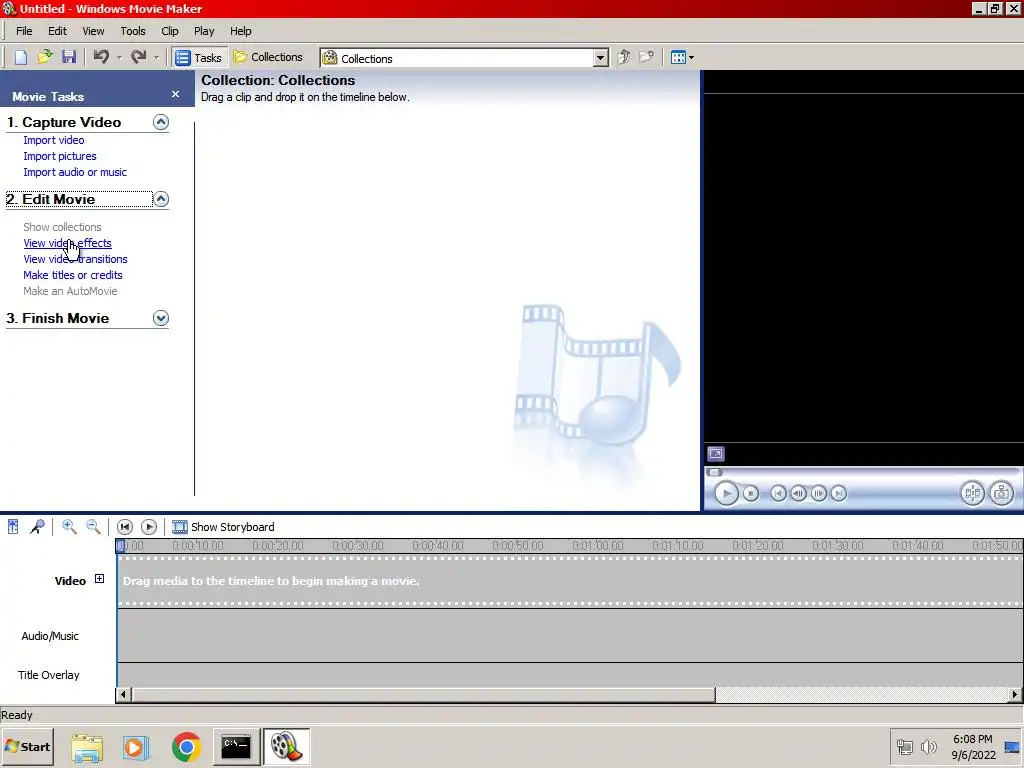The width and height of the screenshot is (1024, 768).
Task: Click the Split Clip icon
Action: tap(972, 494)
